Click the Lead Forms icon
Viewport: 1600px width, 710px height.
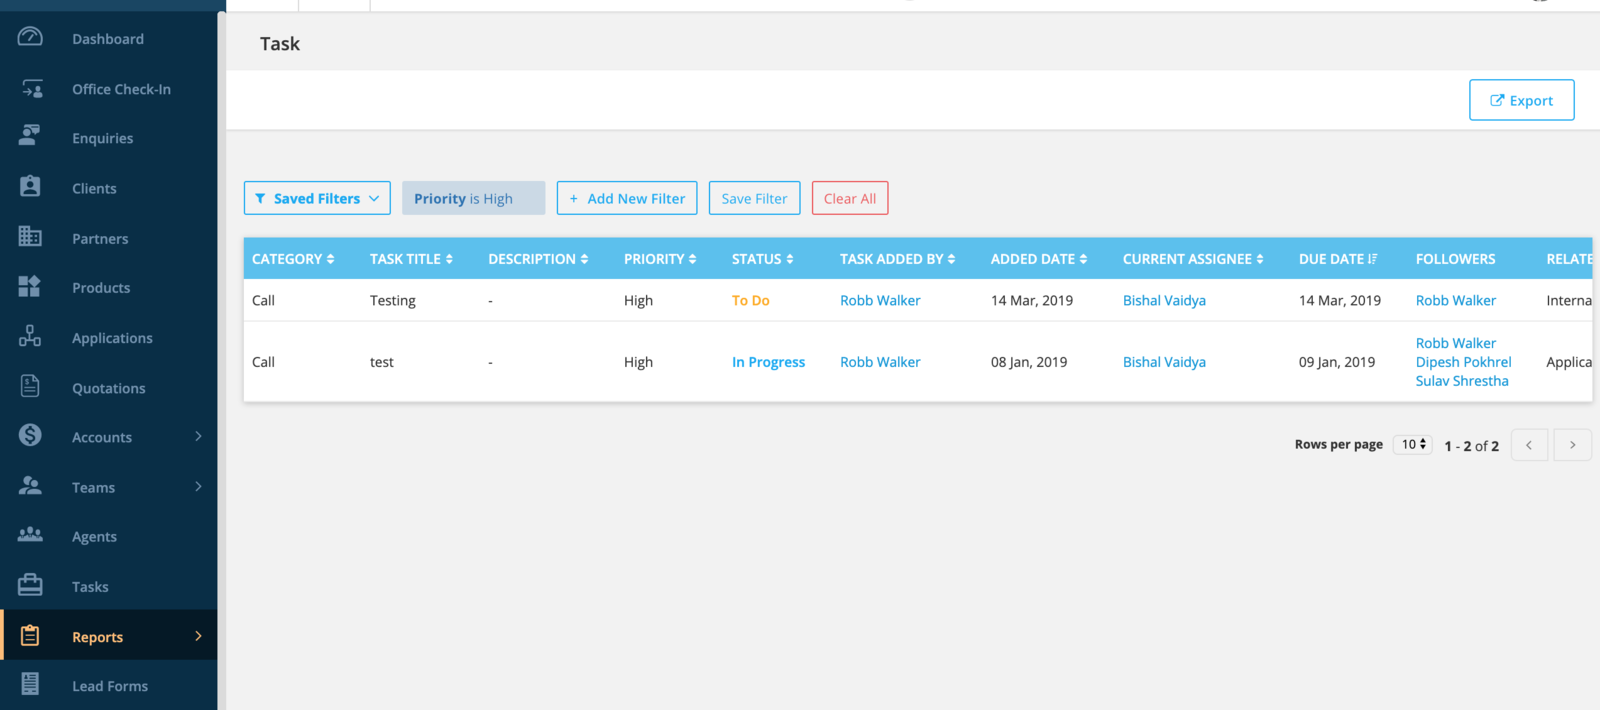30,684
